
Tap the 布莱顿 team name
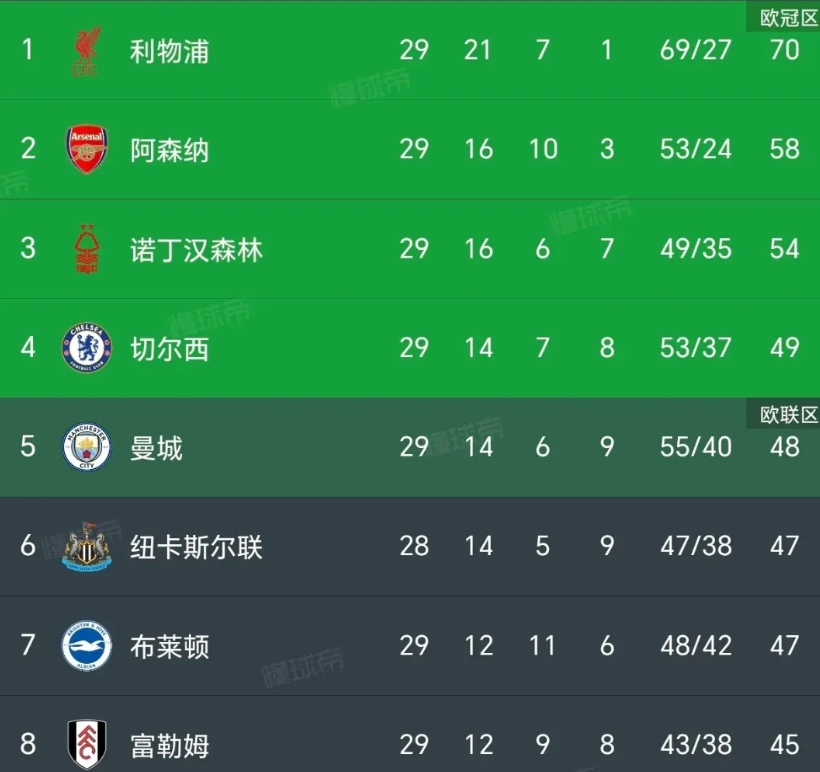169,646
